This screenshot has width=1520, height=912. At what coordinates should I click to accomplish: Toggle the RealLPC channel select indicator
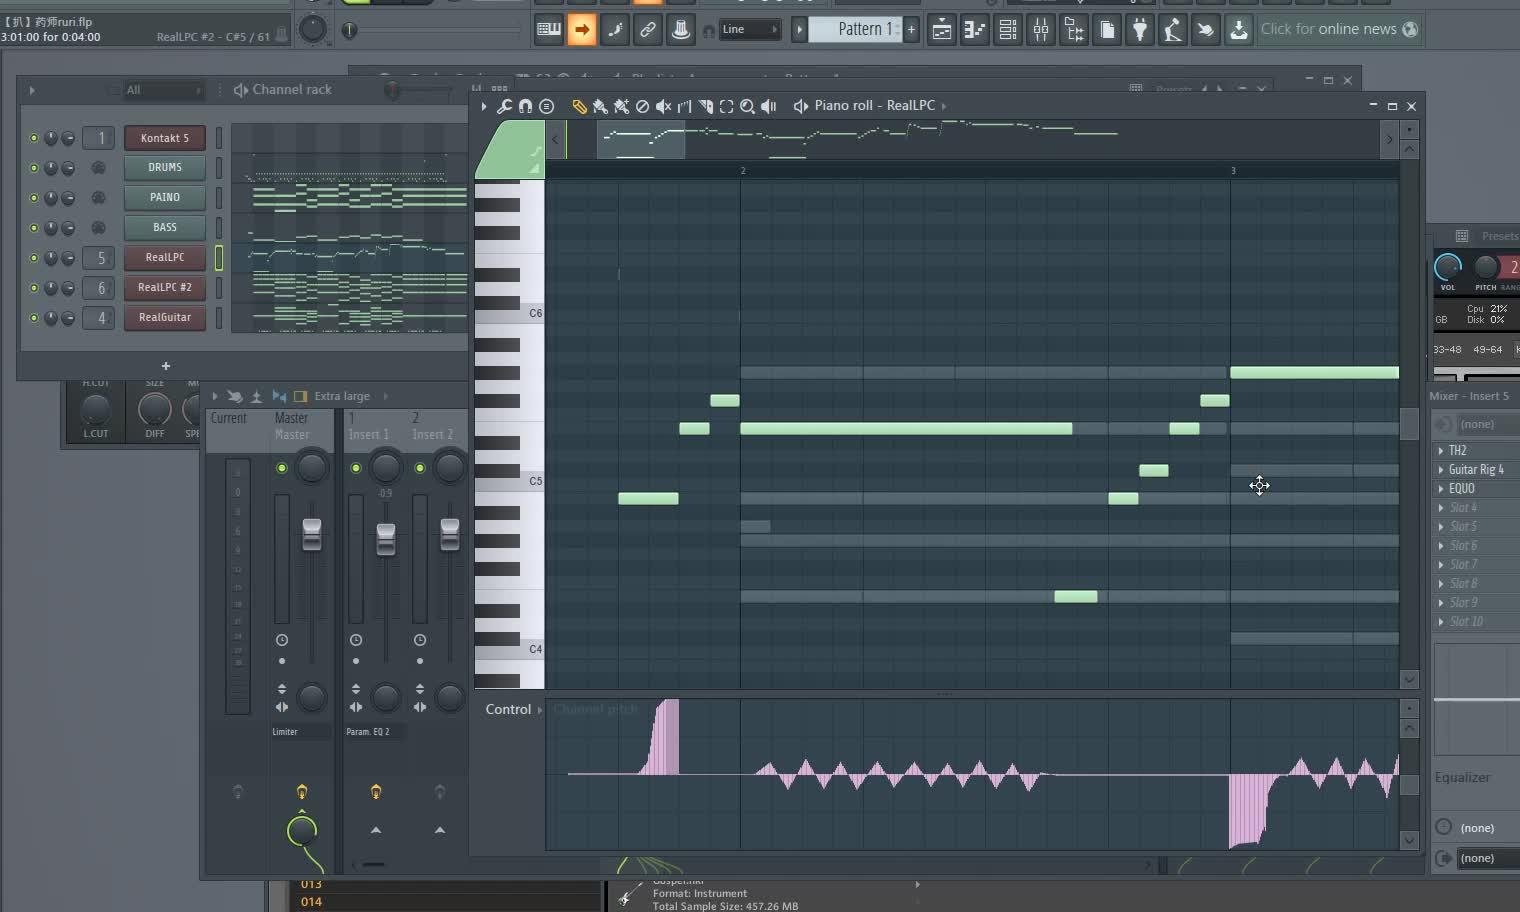pyautogui.click(x=219, y=258)
